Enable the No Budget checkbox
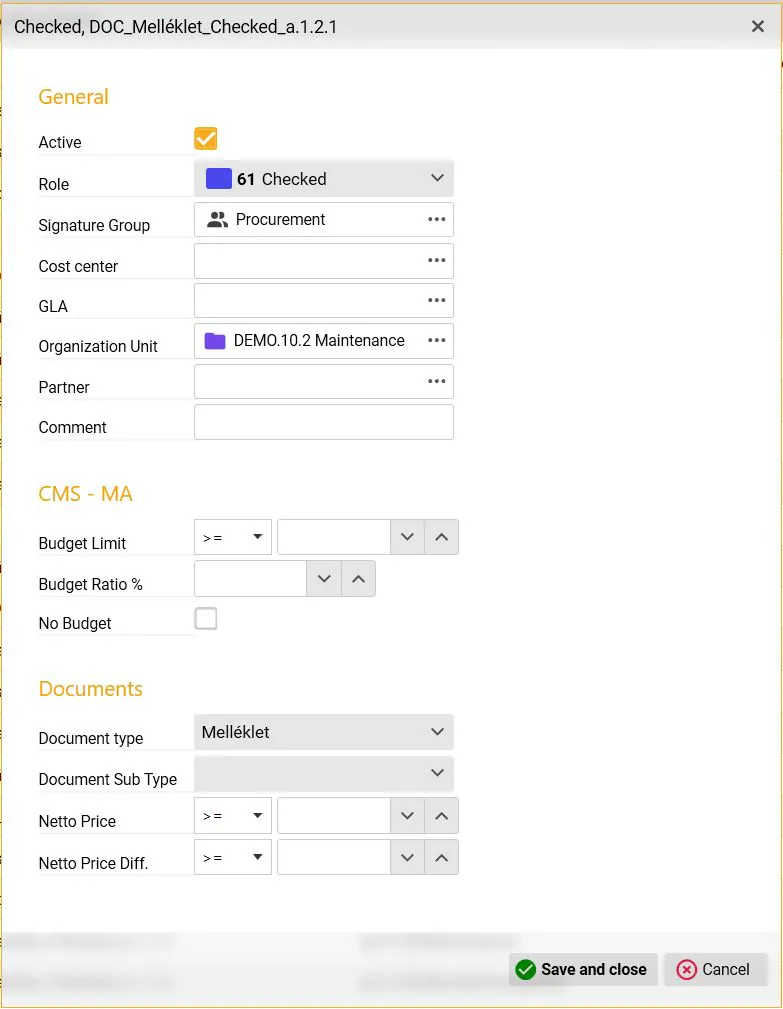Screen dimensions: 783x1009 [206, 618]
